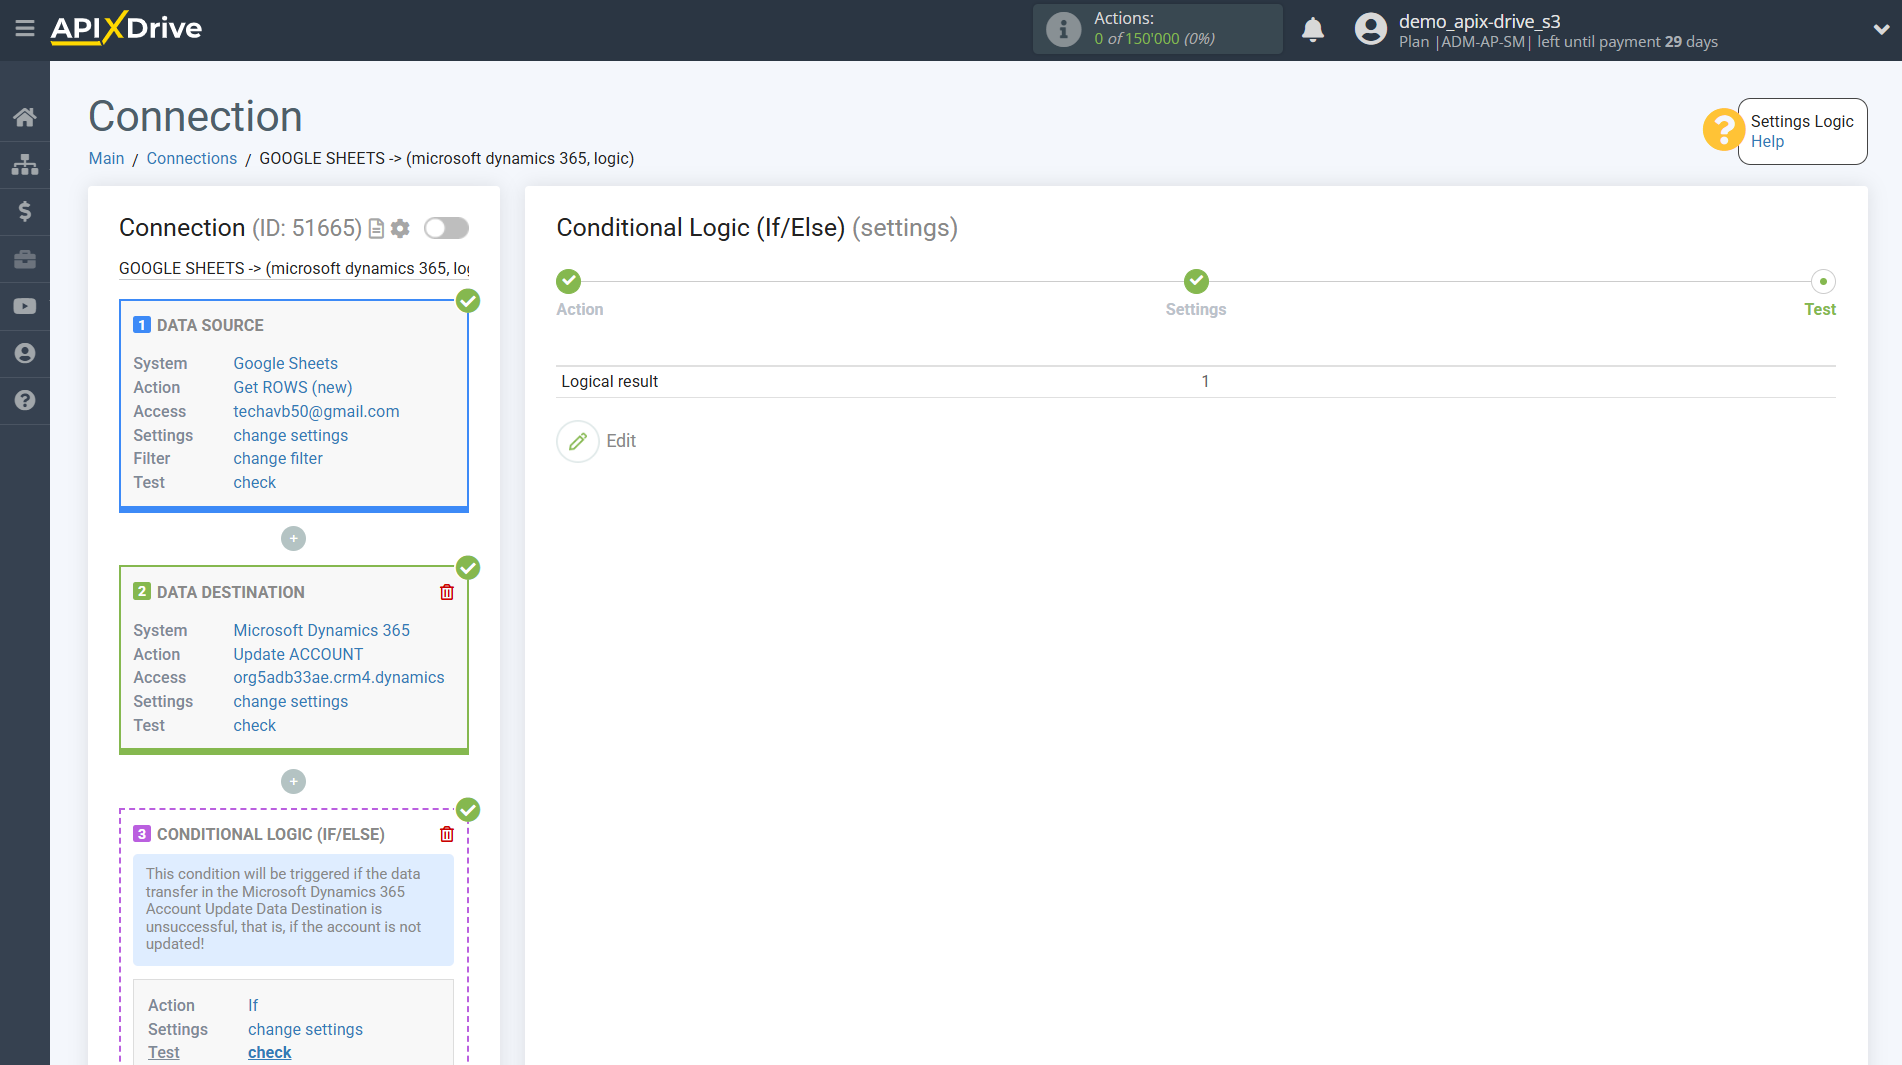Screen dimensions: 1902x1065
Task: Open the briefcase sidebar icon
Action: (25, 259)
